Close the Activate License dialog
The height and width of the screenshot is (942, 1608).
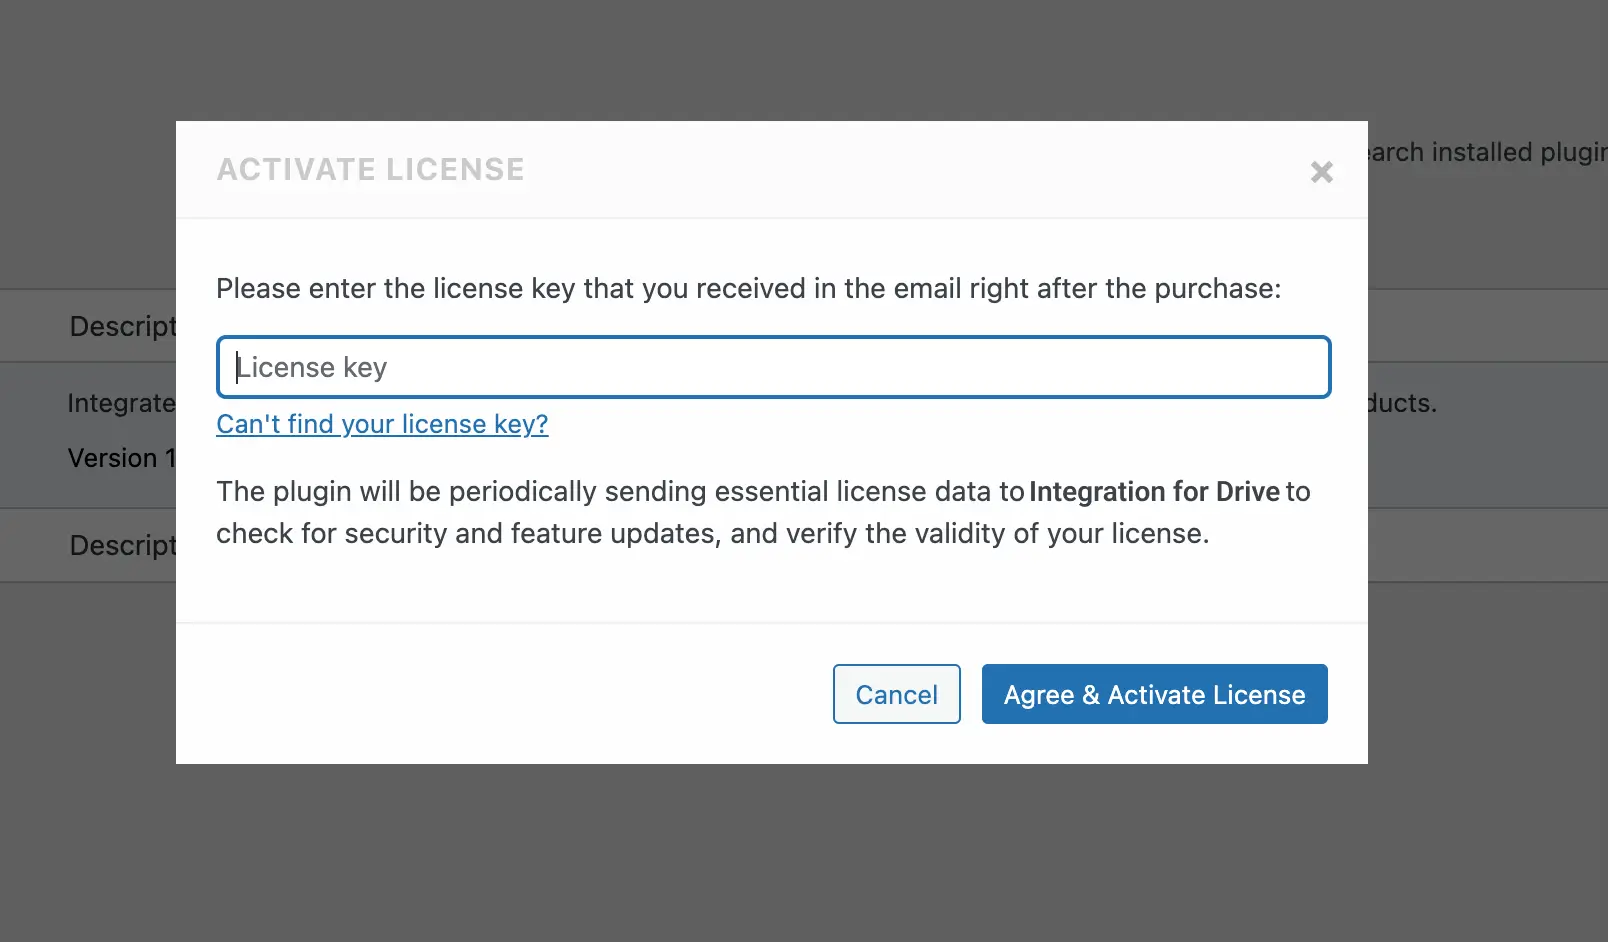1321,172
